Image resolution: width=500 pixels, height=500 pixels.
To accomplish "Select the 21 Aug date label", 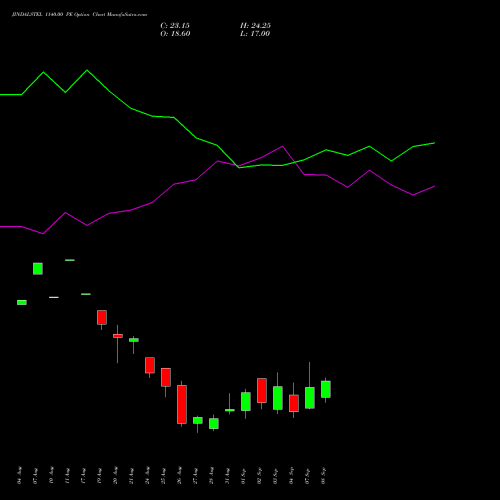I will point(131,475).
